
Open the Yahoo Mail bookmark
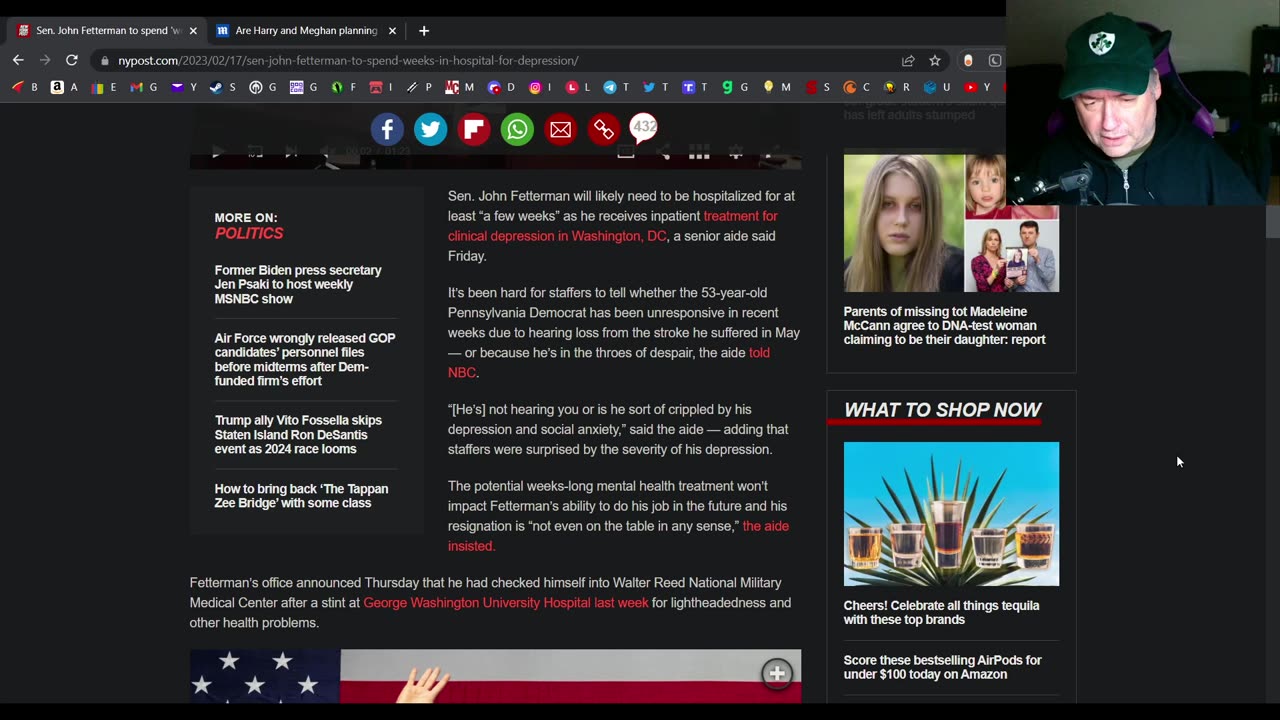[183, 87]
